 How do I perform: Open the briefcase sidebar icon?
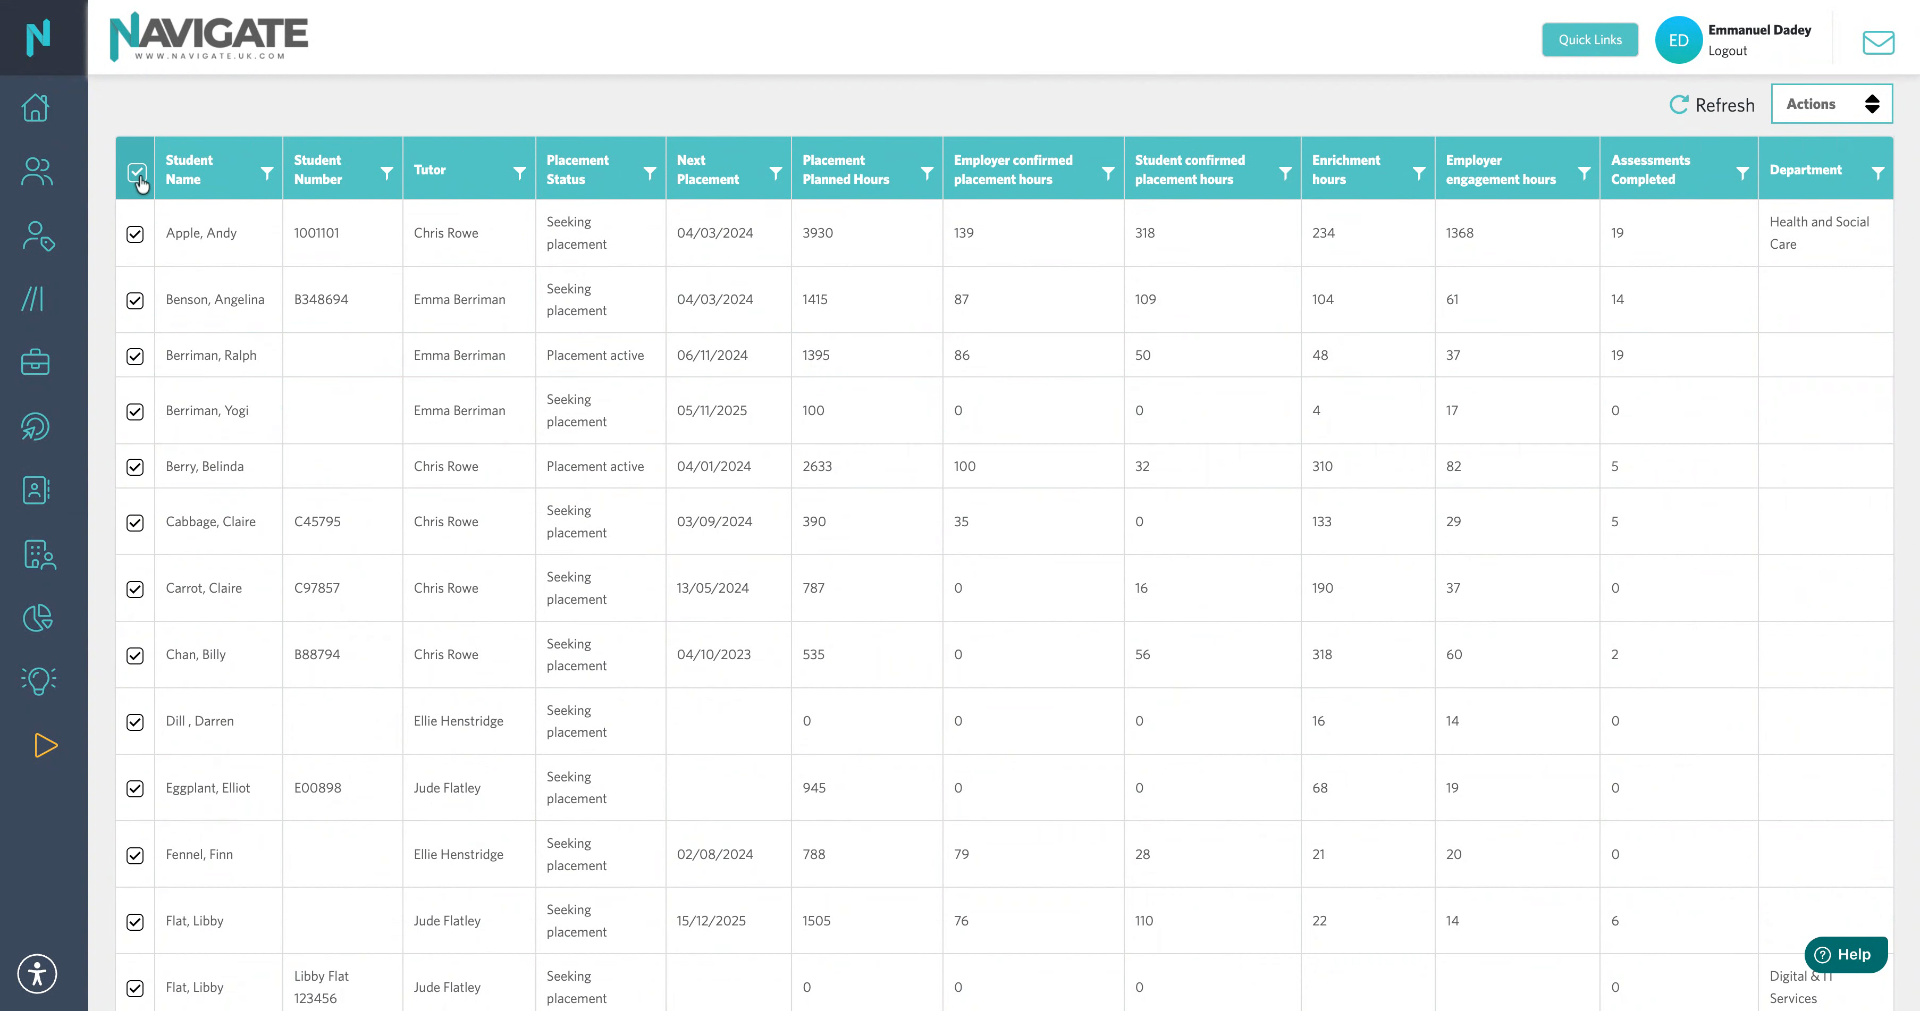[x=36, y=362]
